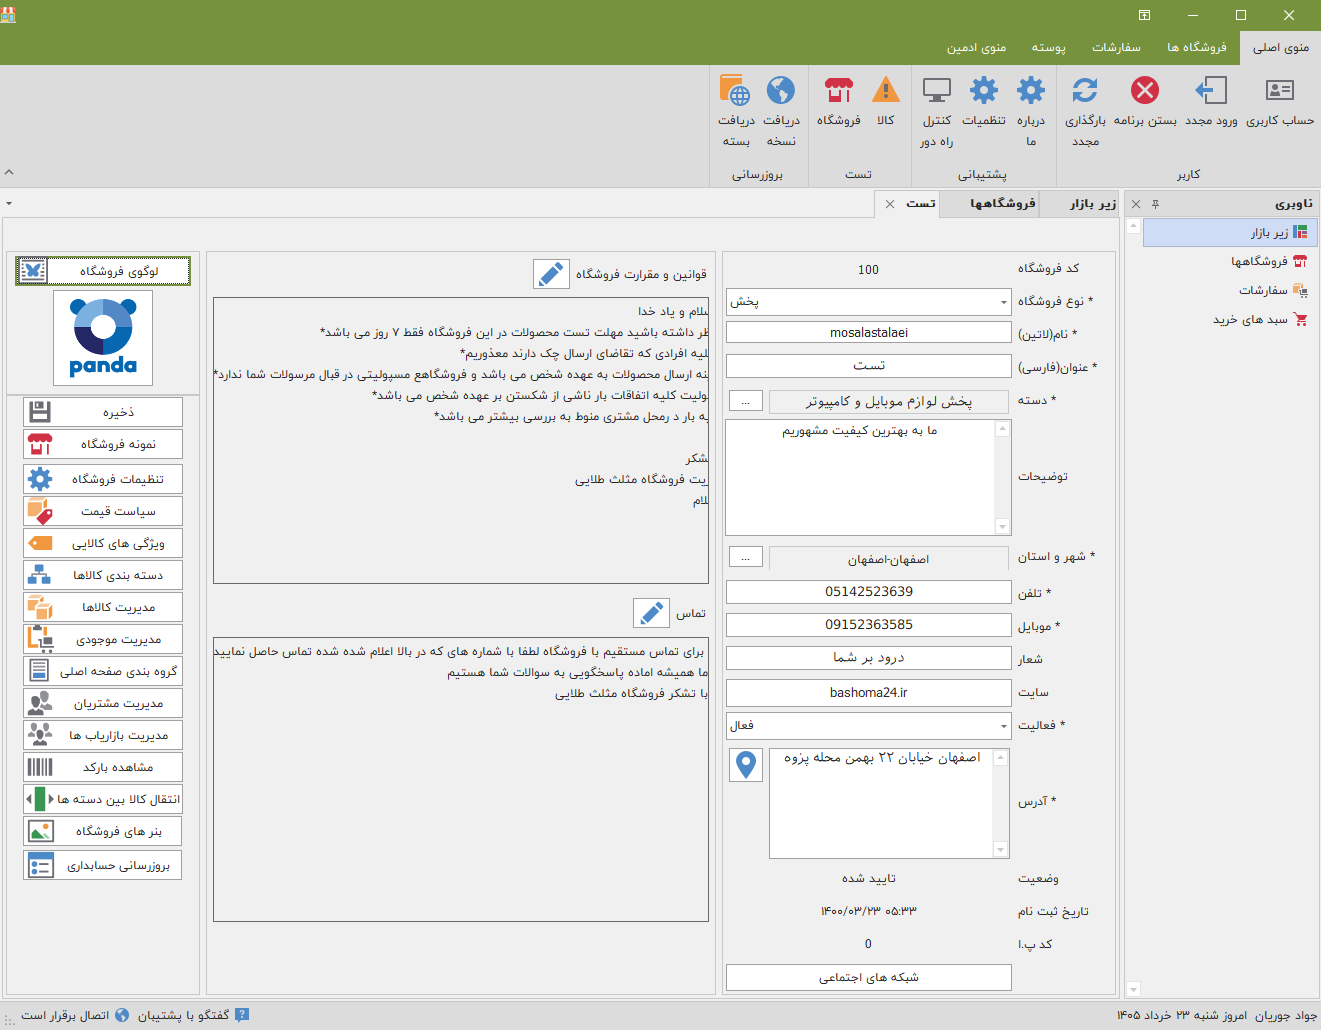Open مدیریت موجودی (inventory management) button
Screen dimensions: 1321x1030
103,639
